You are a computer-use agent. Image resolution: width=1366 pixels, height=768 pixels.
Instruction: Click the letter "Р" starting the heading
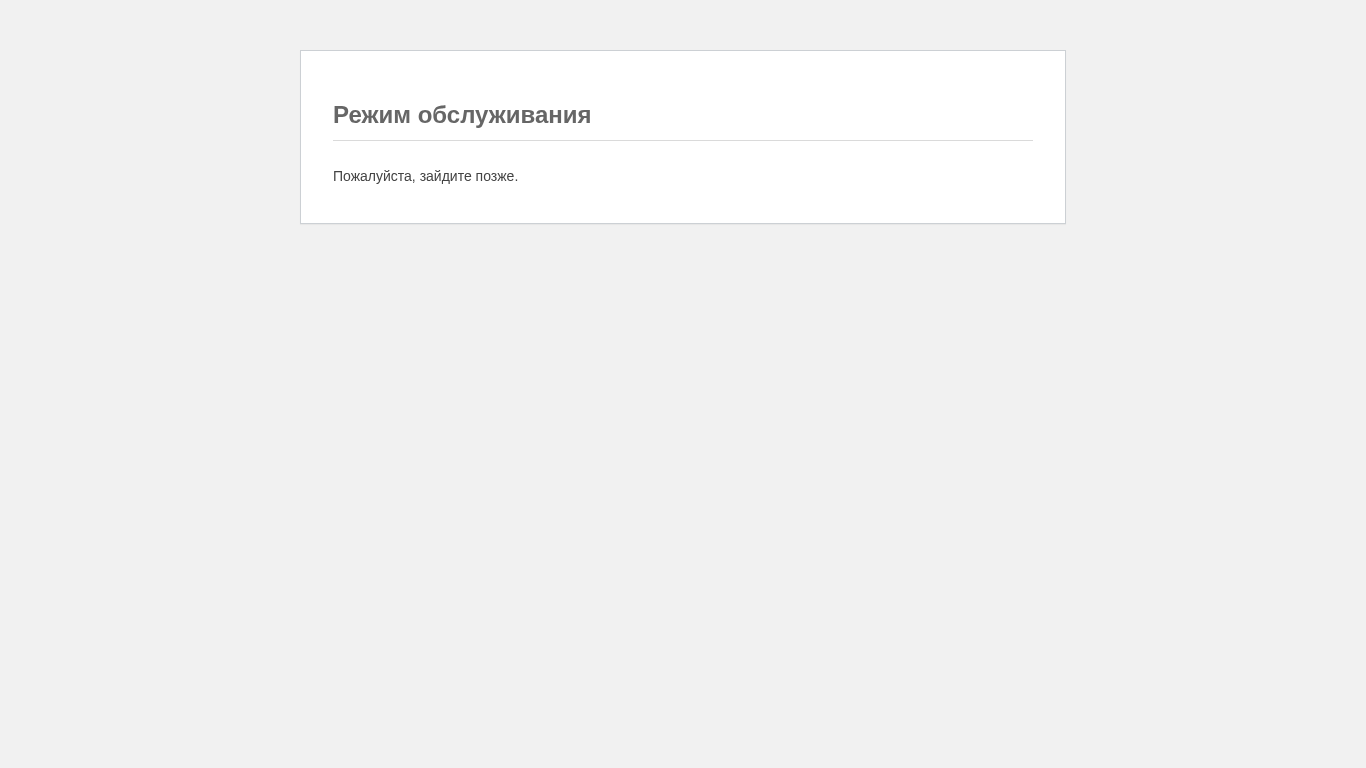click(341, 115)
